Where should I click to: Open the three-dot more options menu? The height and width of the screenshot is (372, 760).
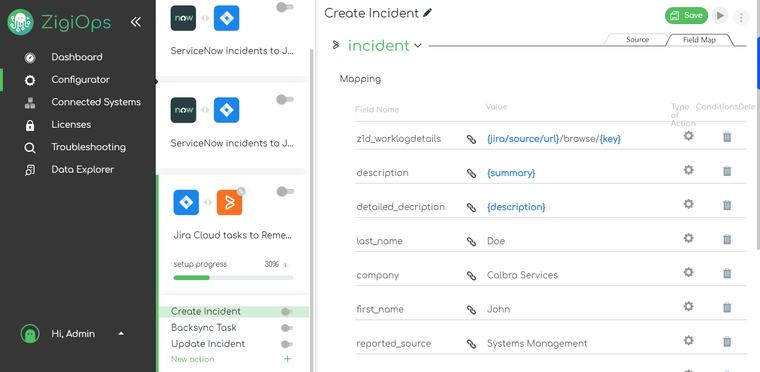[741, 17]
